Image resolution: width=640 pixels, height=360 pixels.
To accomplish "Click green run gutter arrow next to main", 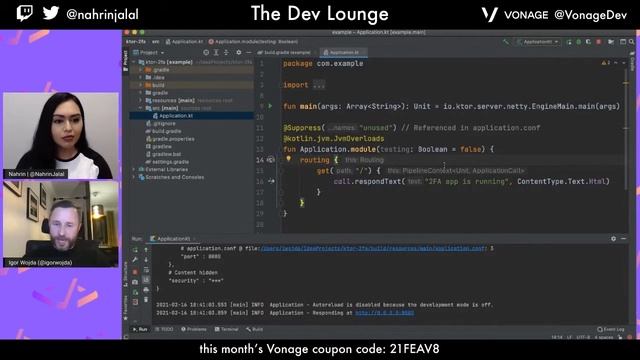I will tap(270, 106).
